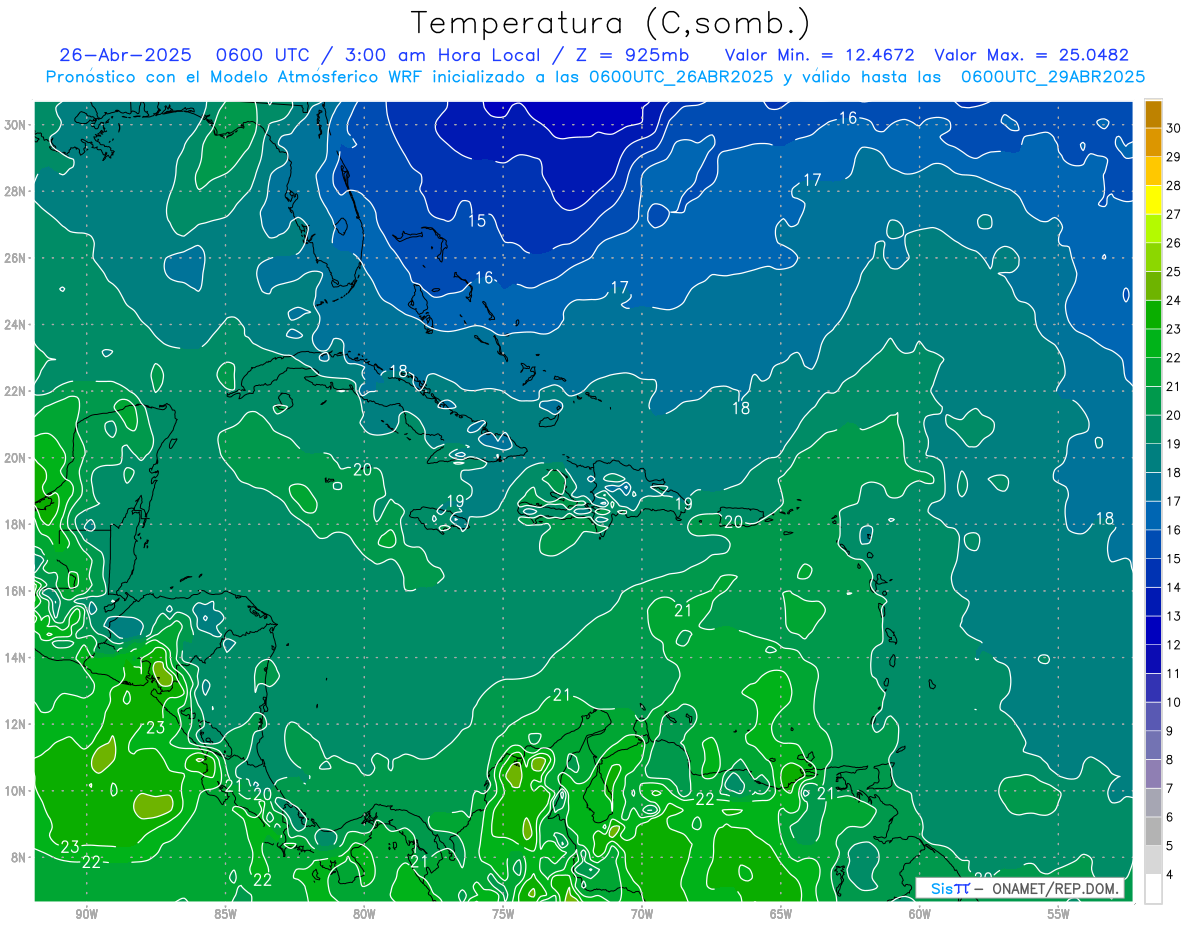Image resolution: width=1200 pixels, height=927 pixels.
Task: Click the "Valor Min. = 12.4672" text
Action: pos(820,55)
